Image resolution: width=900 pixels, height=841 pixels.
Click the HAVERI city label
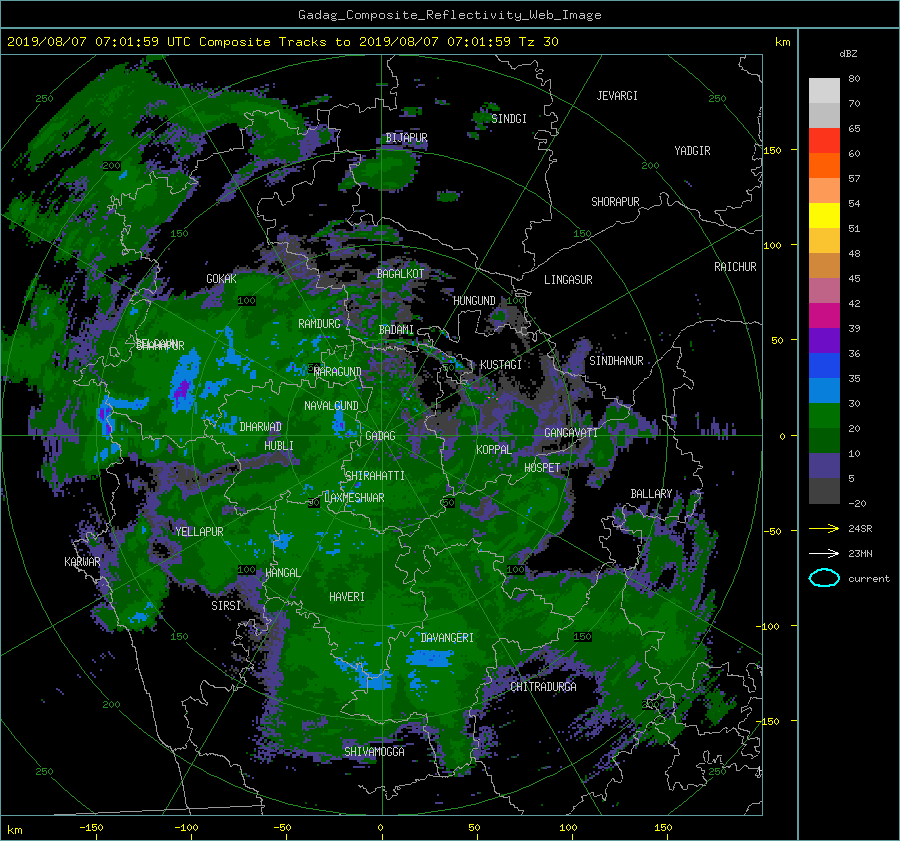coord(347,598)
